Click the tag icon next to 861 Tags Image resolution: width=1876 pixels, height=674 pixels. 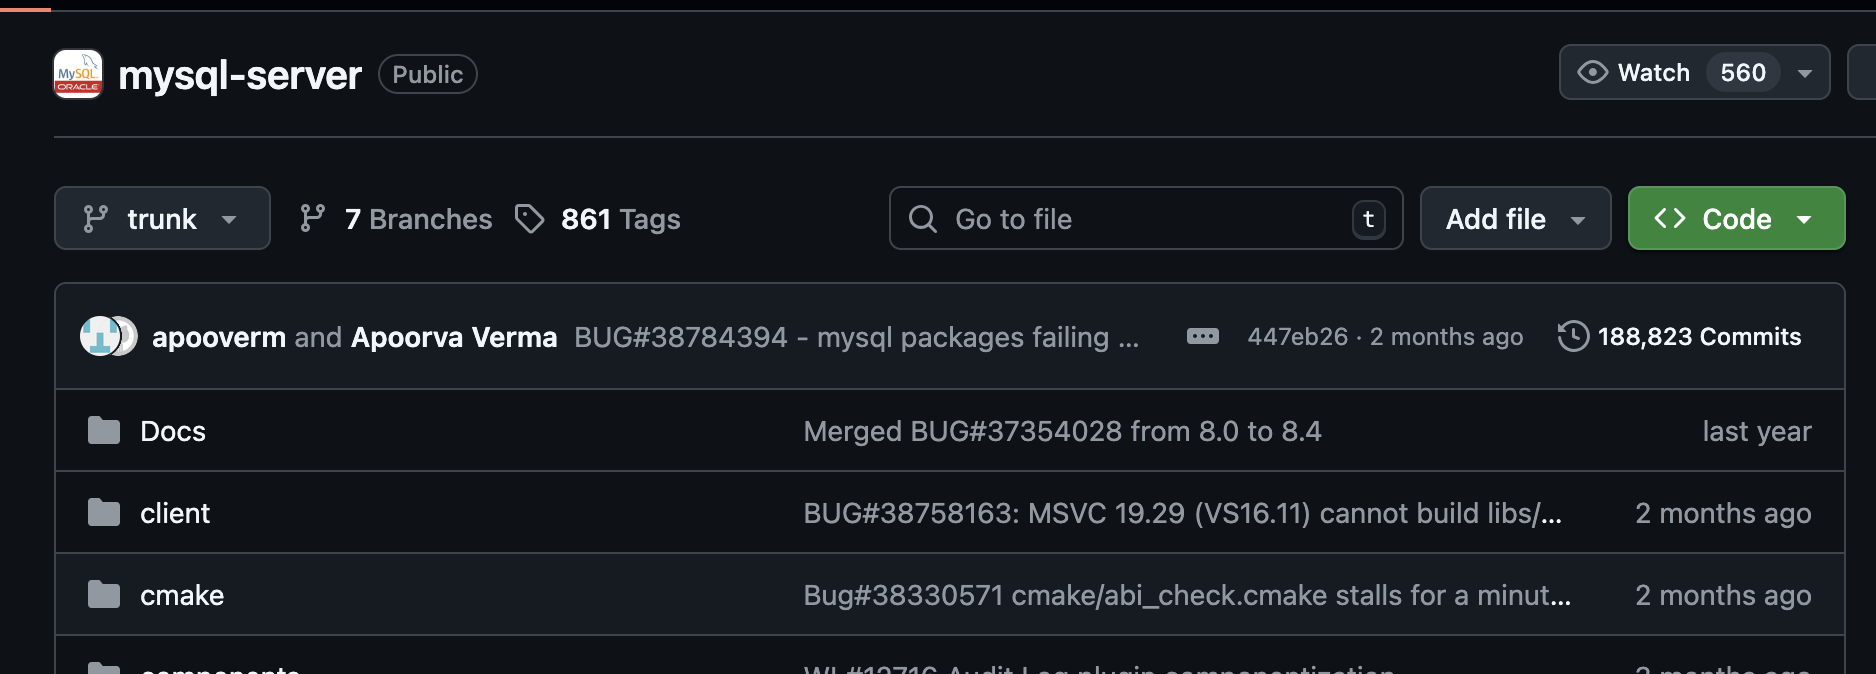click(531, 218)
